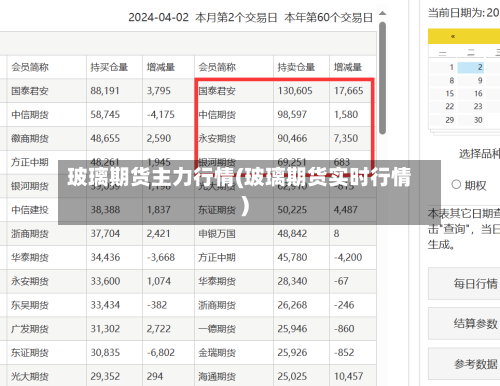Click the 金瑞期货 member name cell

[234, 353]
